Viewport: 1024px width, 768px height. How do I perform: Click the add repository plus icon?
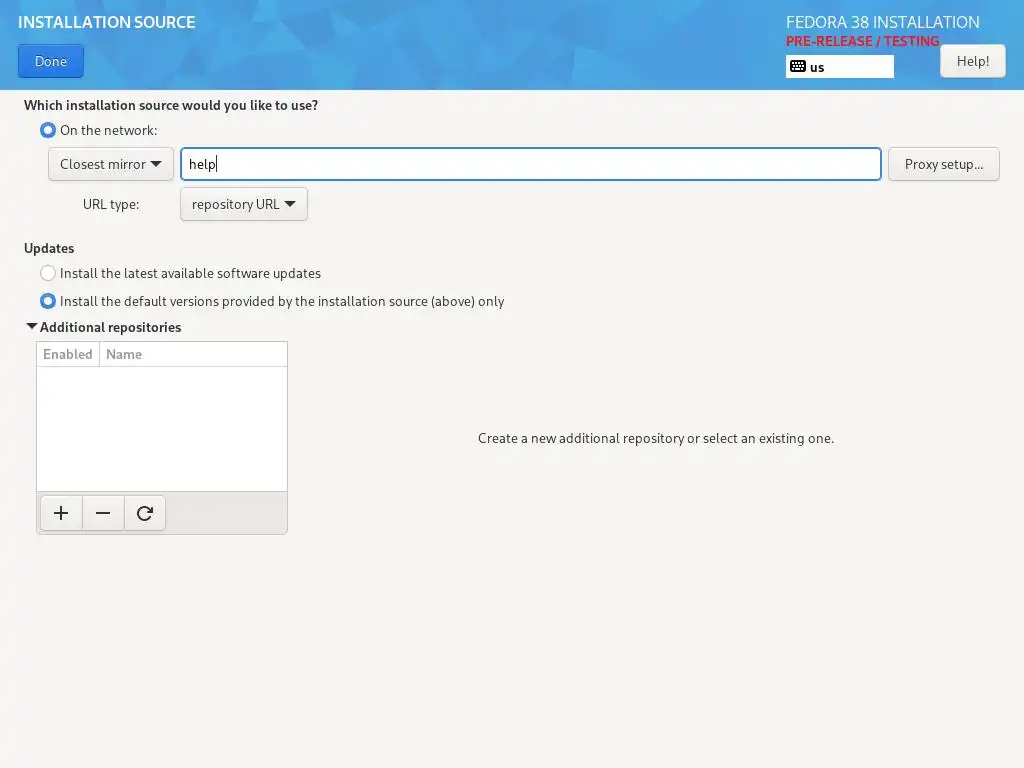[61, 513]
